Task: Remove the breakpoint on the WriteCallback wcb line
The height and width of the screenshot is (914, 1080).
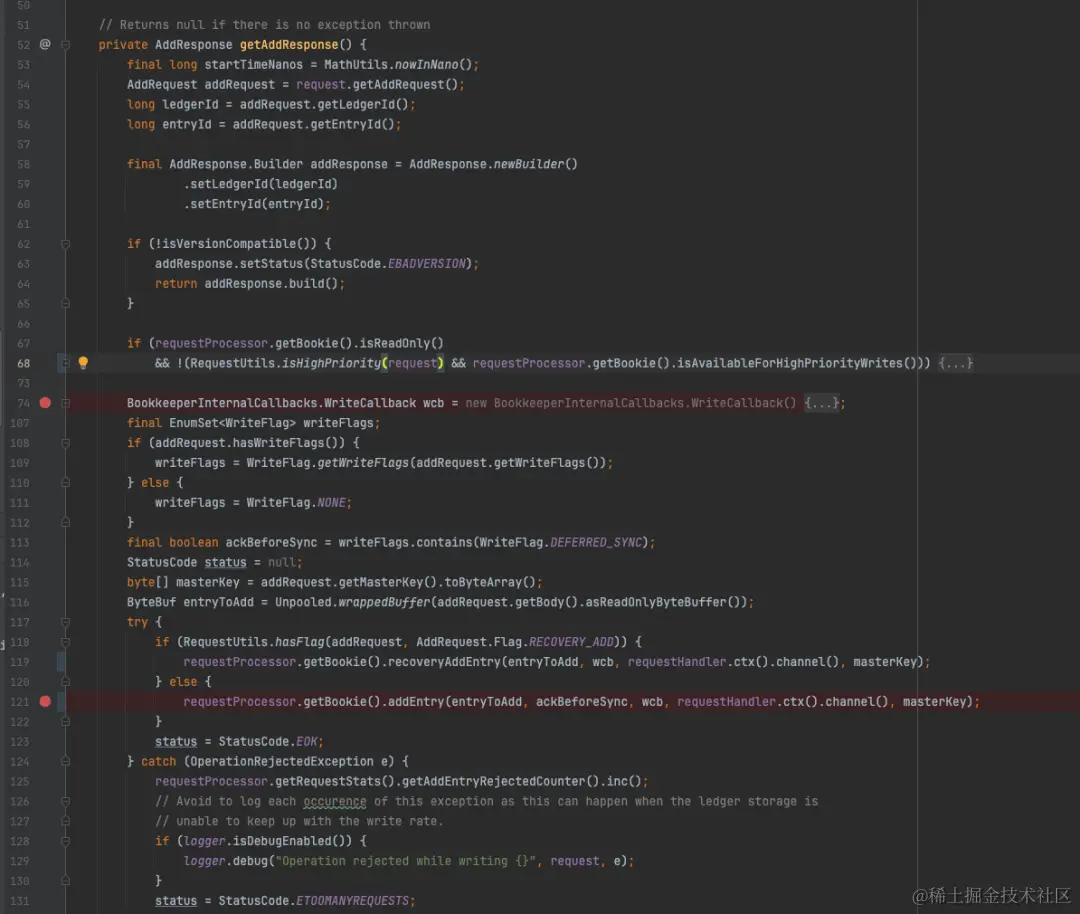Action: click(x=45, y=403)
